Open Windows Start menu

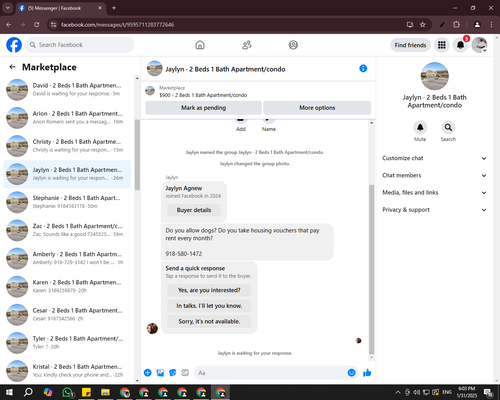pyautogui.click(x=9, y=392)
